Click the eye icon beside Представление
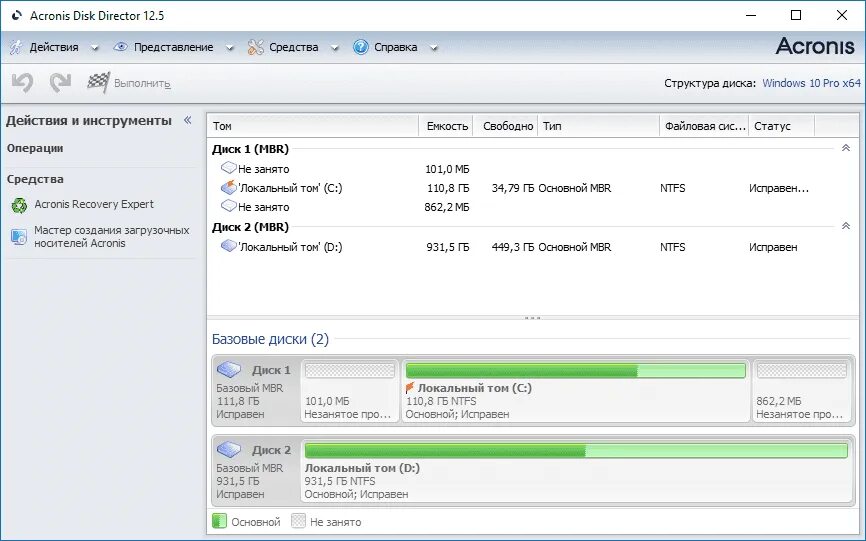Image resolution: width=866 pixels, height=541 pixels. (x=120, y=47)
